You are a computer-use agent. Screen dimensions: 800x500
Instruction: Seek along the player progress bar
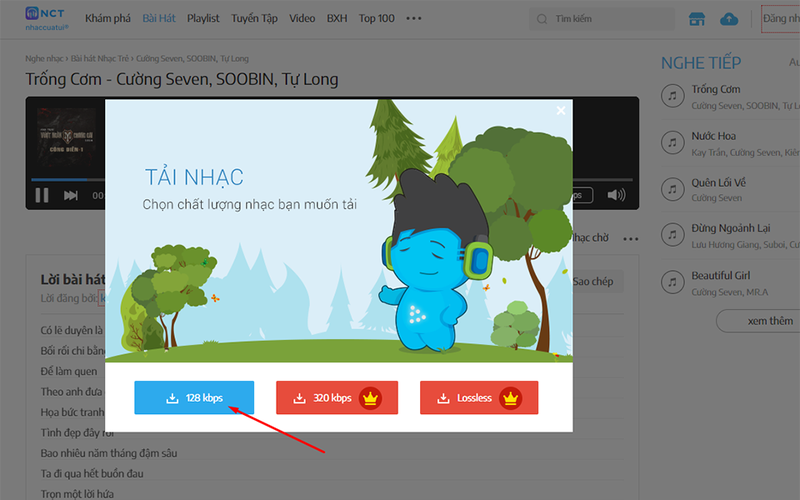[332, 180]
